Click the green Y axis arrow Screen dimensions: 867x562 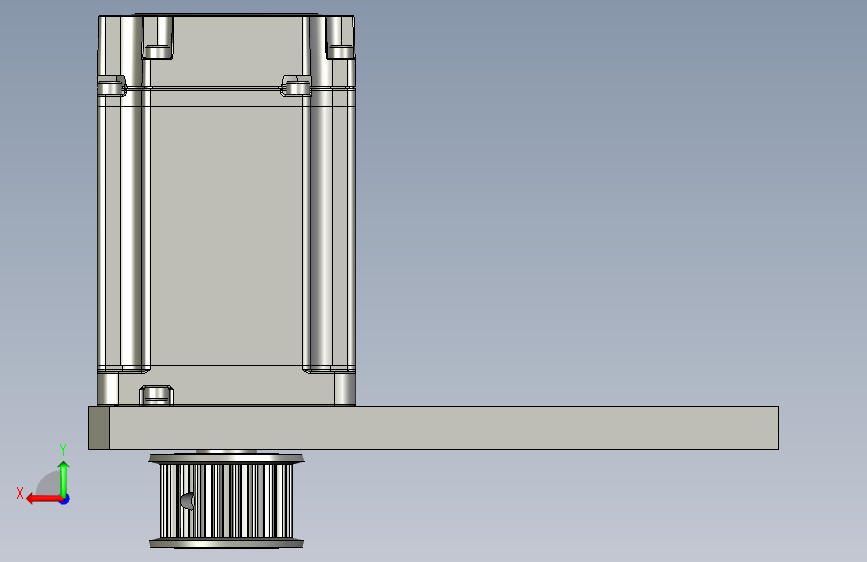64,478
